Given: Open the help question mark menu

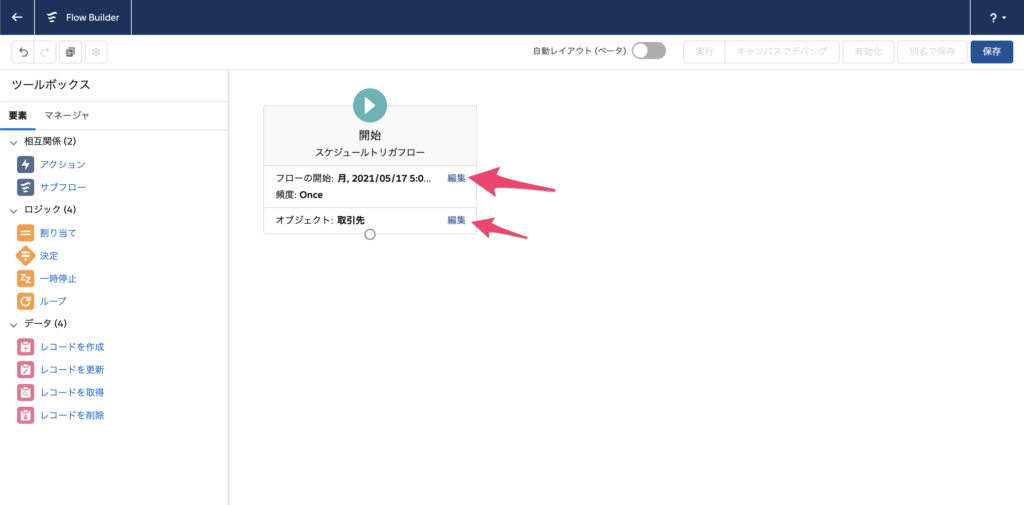Looking at the screenshot, I should [997, 18].
